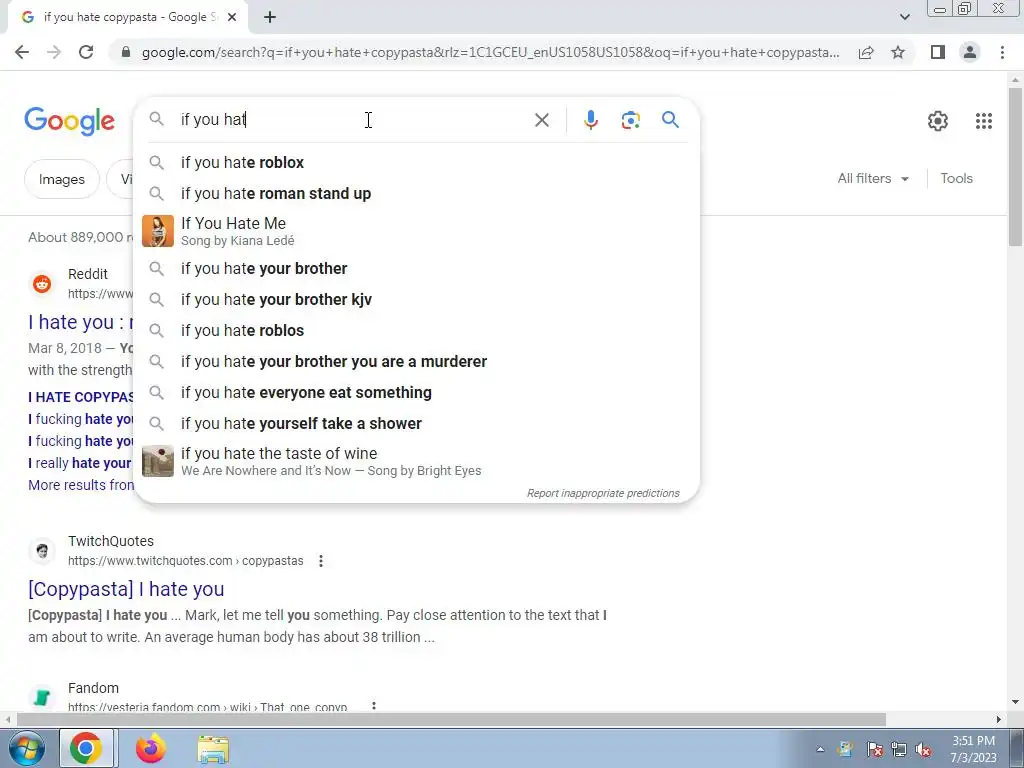Toggle Chrome side panel
The width and height of the screenshot is (1024, 768).
[x=938, y=52]
